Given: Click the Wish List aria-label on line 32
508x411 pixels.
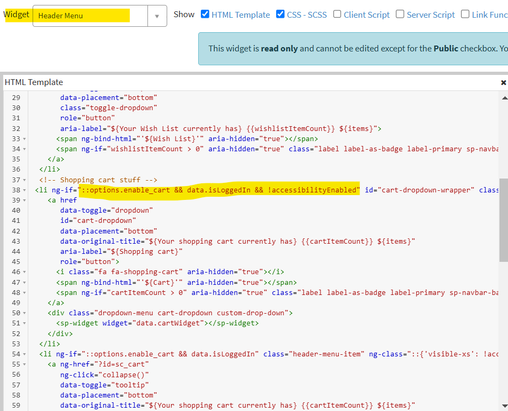Looking at the screenshot, I should [221, 129].
